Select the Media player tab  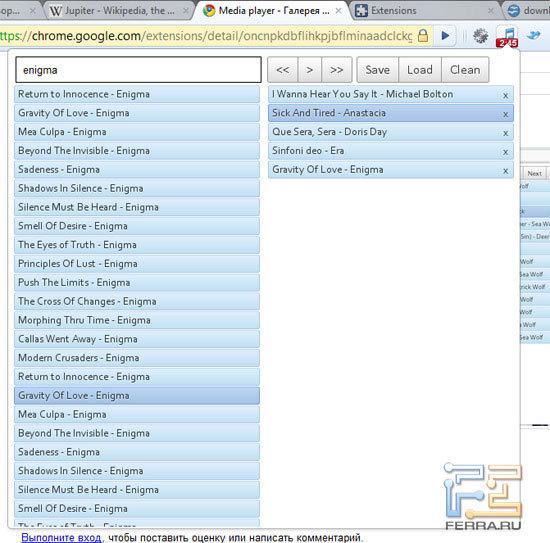tap(274, 11)
